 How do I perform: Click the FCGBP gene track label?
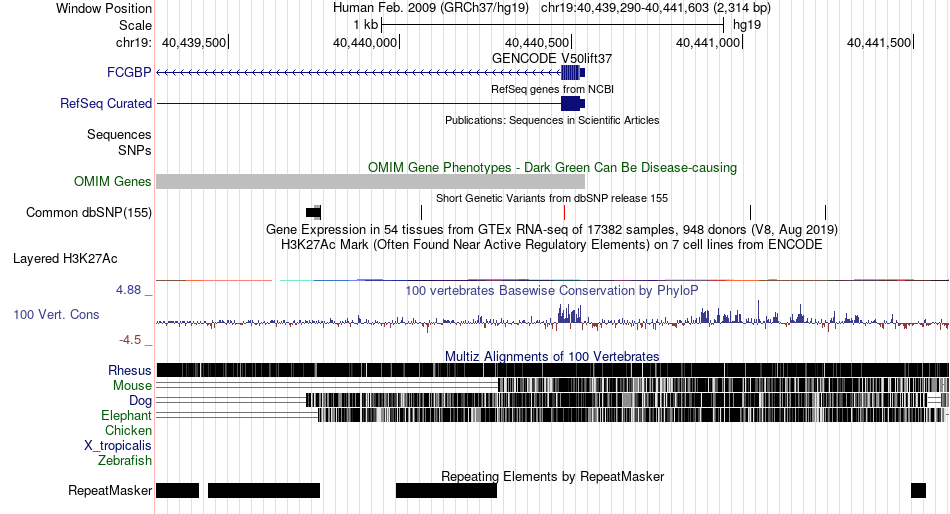click(128, 72)
